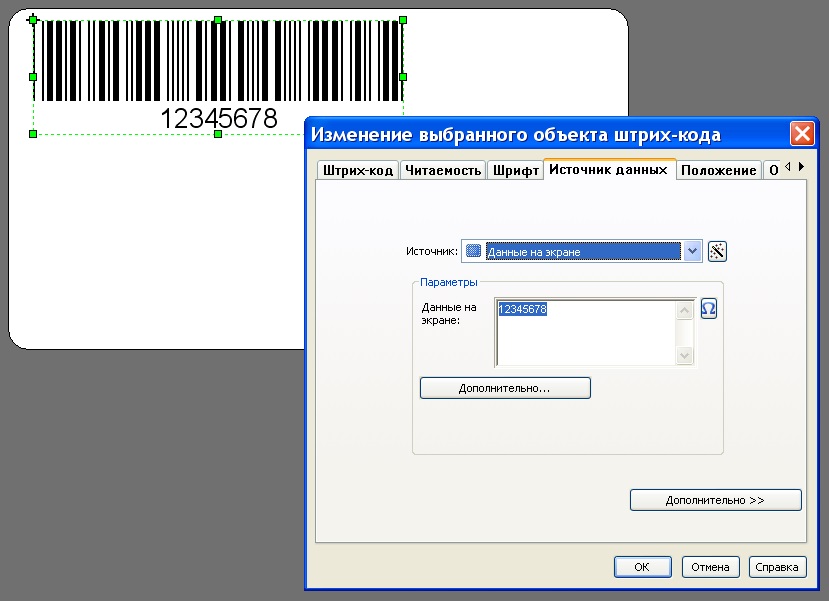Show tabs to the right with the arrow
This screenshot has height=601, width=829.
(x=802, y=167)
